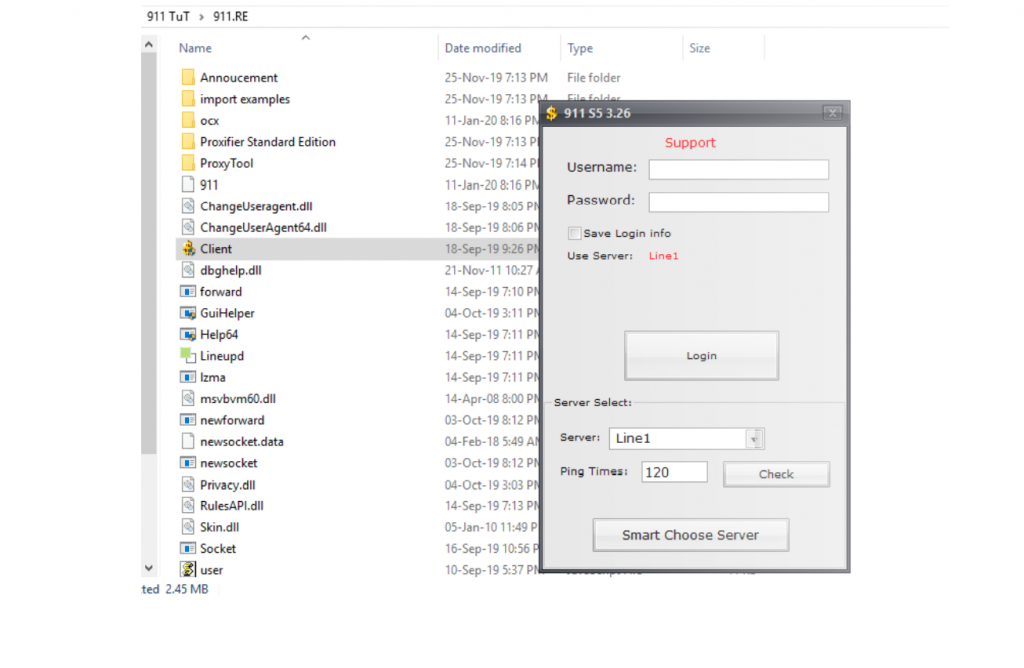Screen dimensions: 1024x668
Task: Select the Skin.dll file icon
Action: (188, 527)
